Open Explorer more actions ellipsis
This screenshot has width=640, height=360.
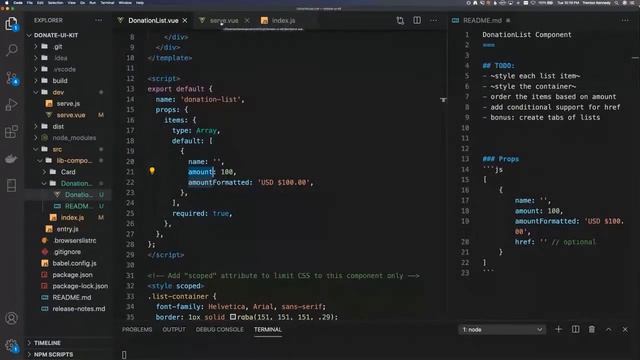tap(98, 20)
